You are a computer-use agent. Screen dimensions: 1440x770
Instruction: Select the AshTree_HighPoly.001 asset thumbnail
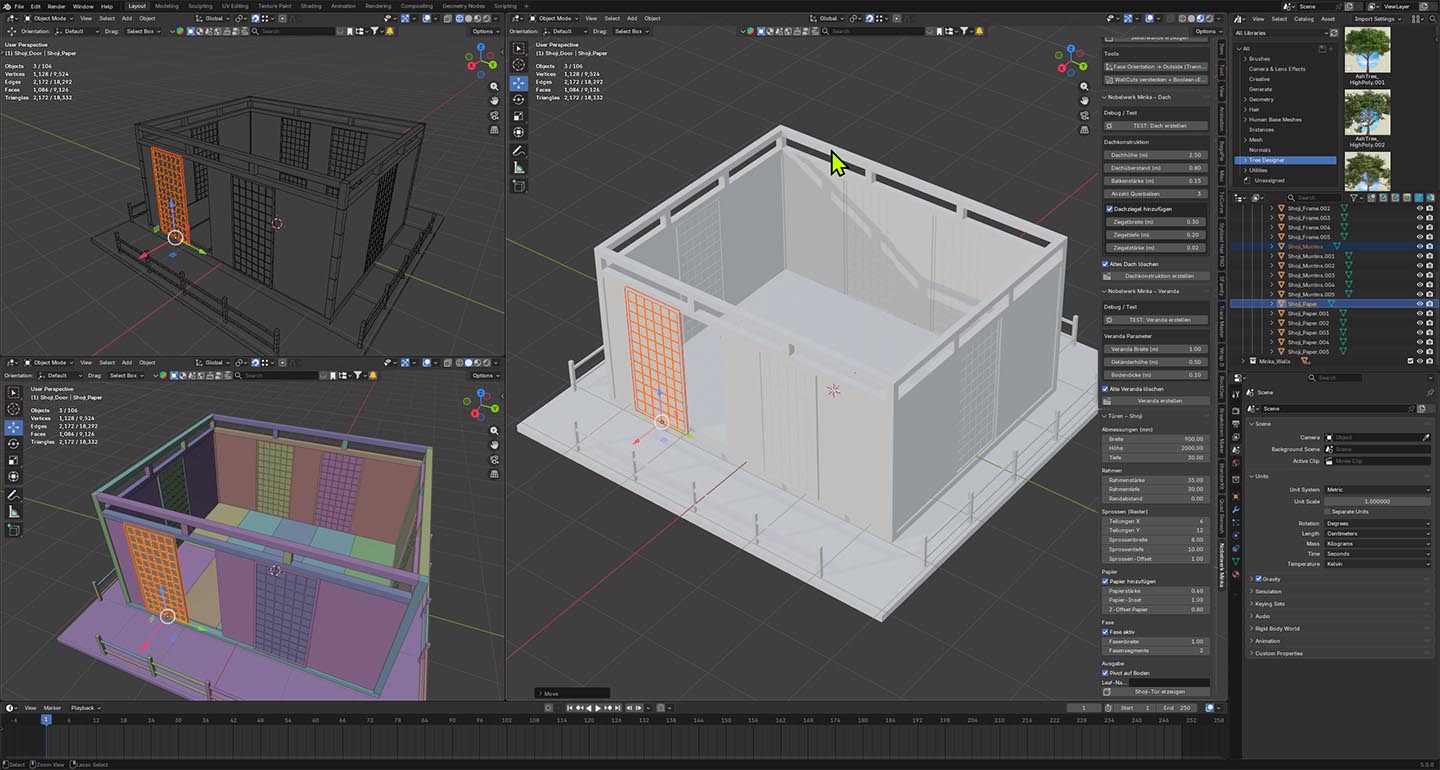tap(1366, 49)
